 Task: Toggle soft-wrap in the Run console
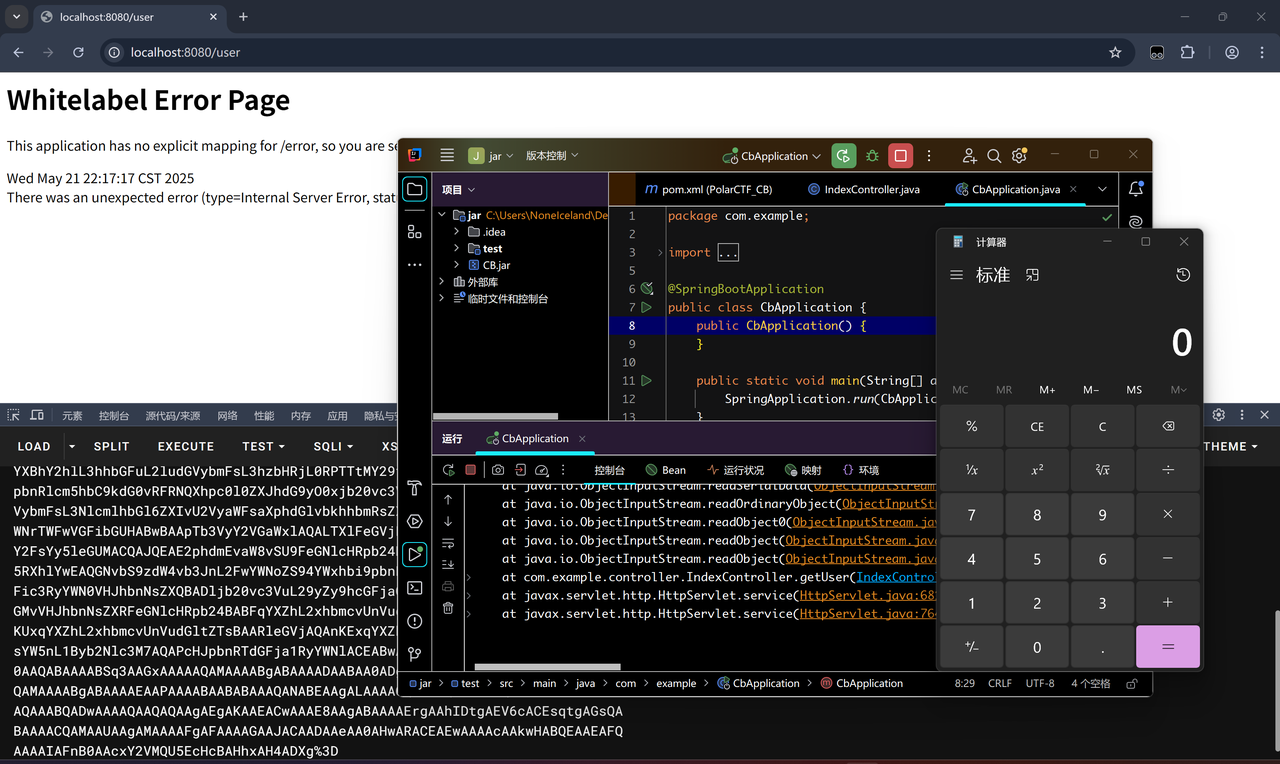pyautogui.click(x=448, y=543)
